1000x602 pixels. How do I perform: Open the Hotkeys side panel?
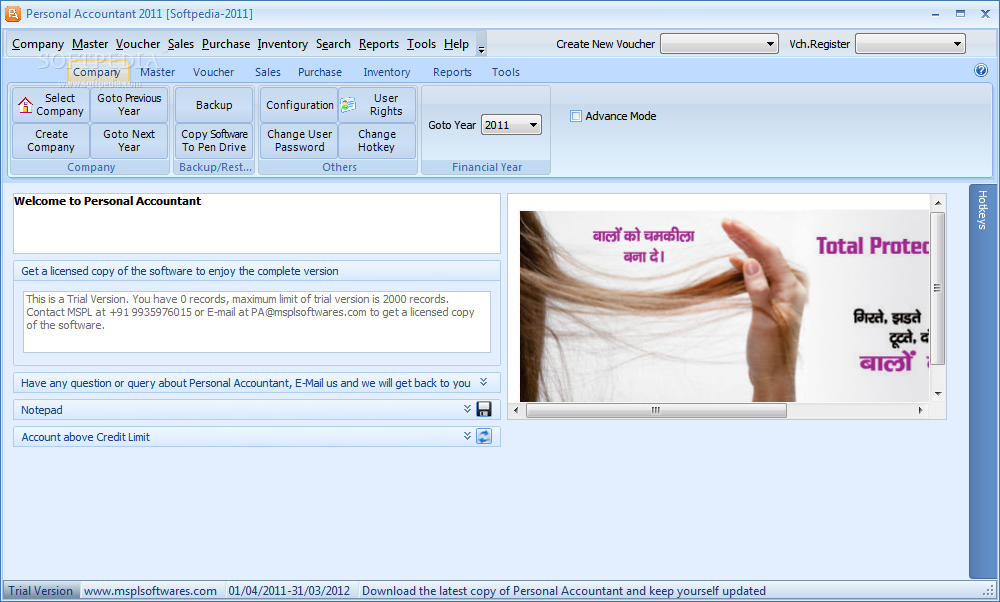(982, 381)
